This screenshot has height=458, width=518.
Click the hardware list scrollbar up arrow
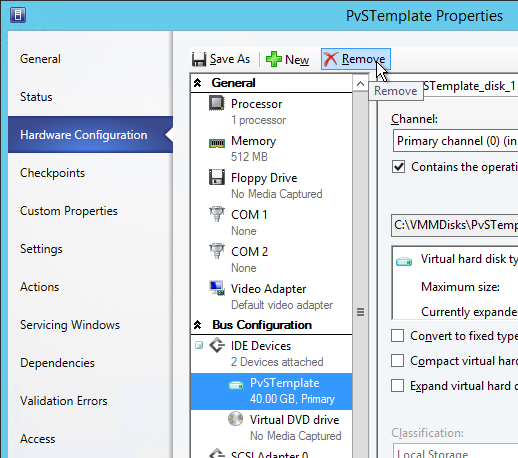[x=360, y=84]
